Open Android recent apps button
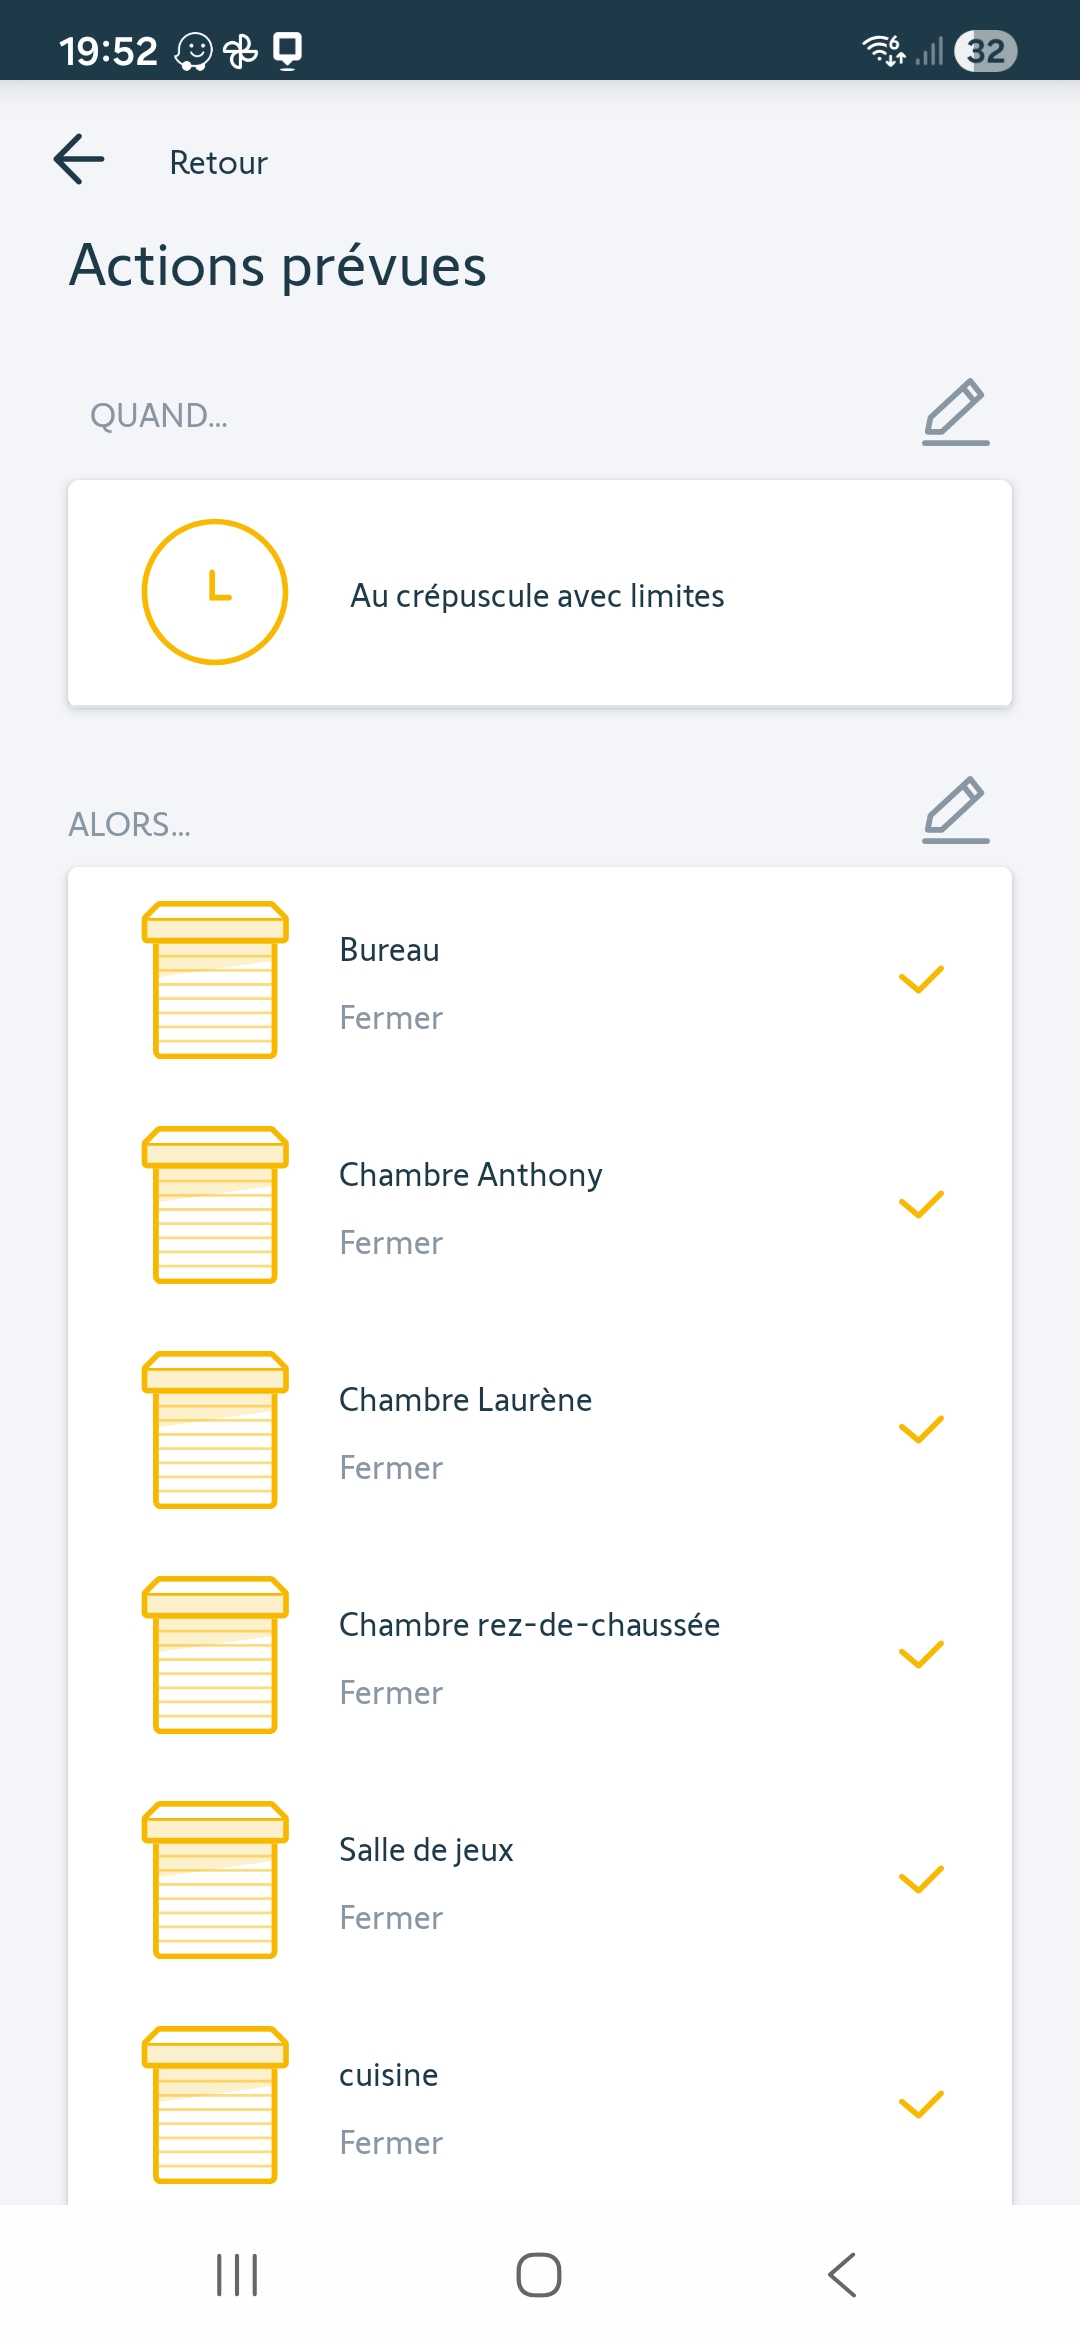The height and width of the screenshot is (2340, 1080). click(x=237, y=2275)
